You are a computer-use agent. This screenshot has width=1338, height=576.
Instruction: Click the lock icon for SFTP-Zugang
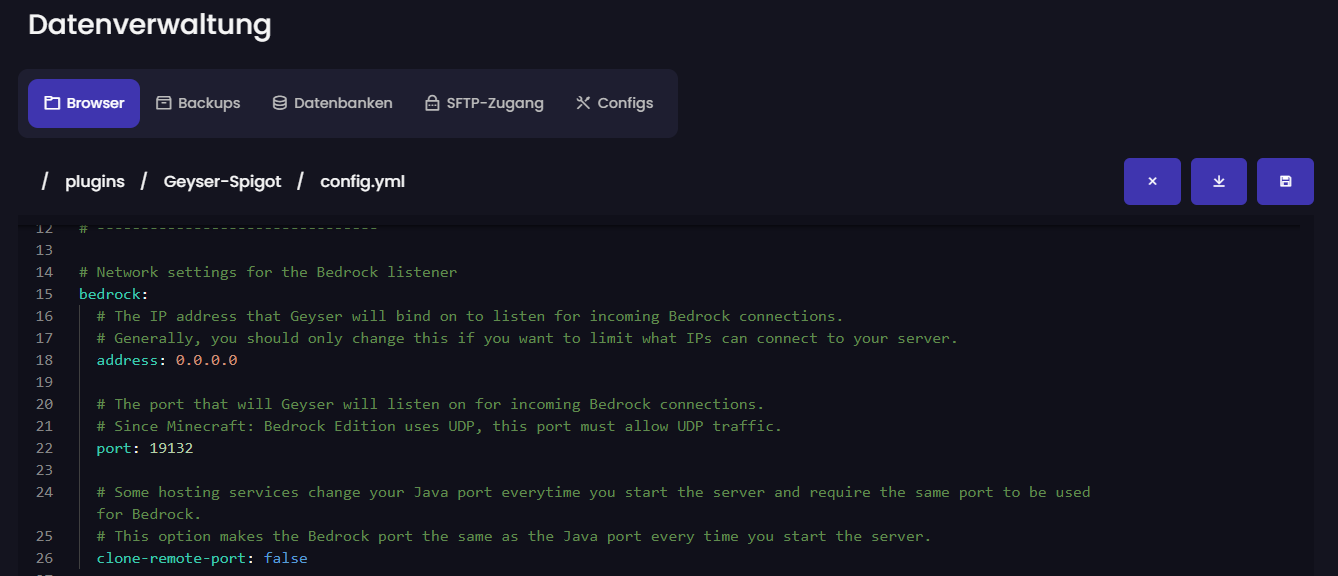pos(432,103)
